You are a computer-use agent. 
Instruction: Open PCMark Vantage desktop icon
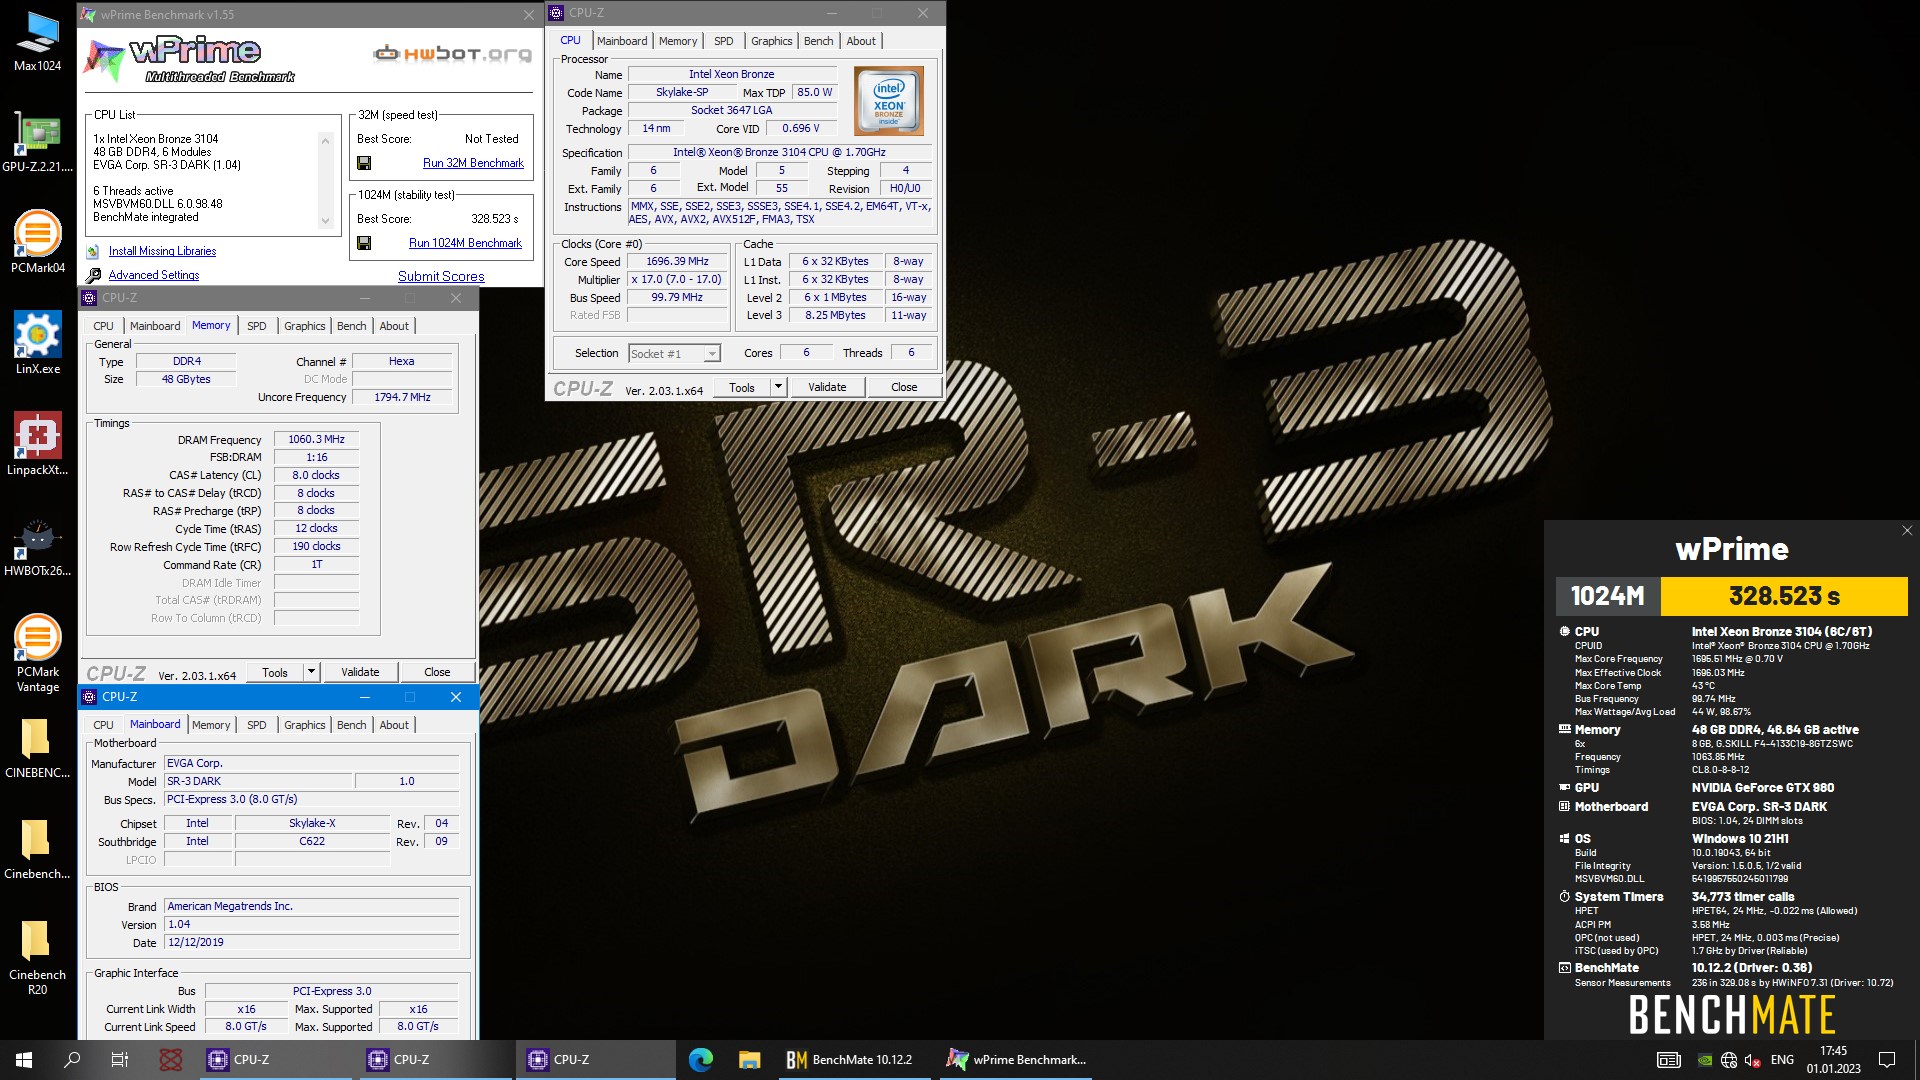37,654
